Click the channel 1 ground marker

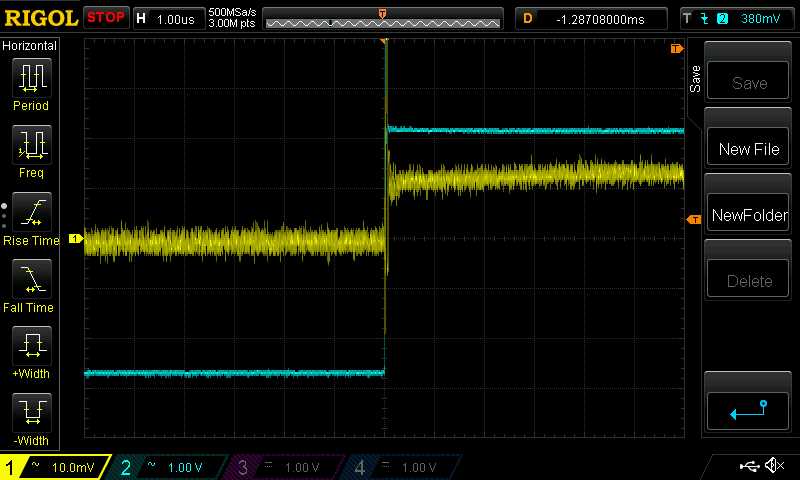tap(76, 238)
